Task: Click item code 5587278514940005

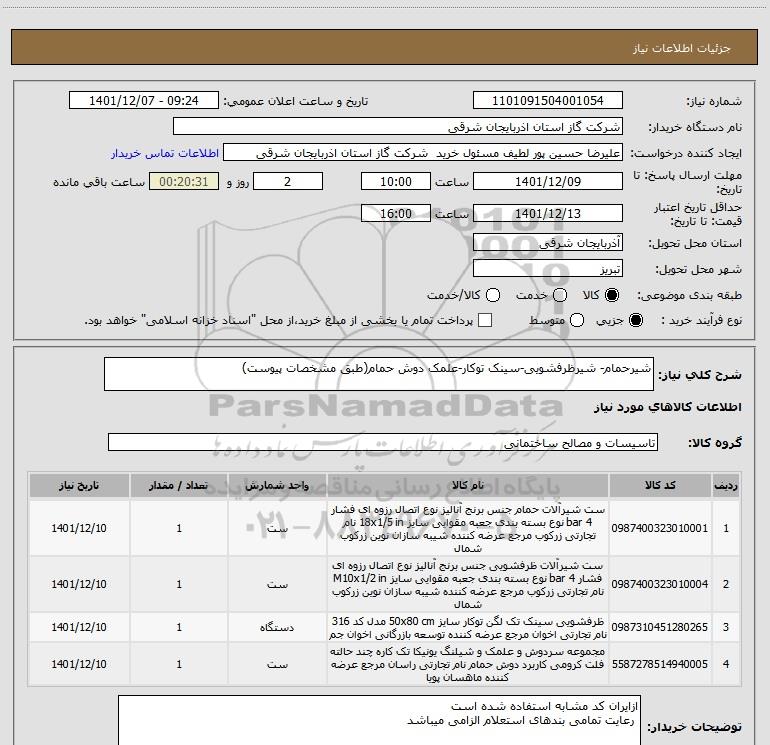Action: coord(660,664)
